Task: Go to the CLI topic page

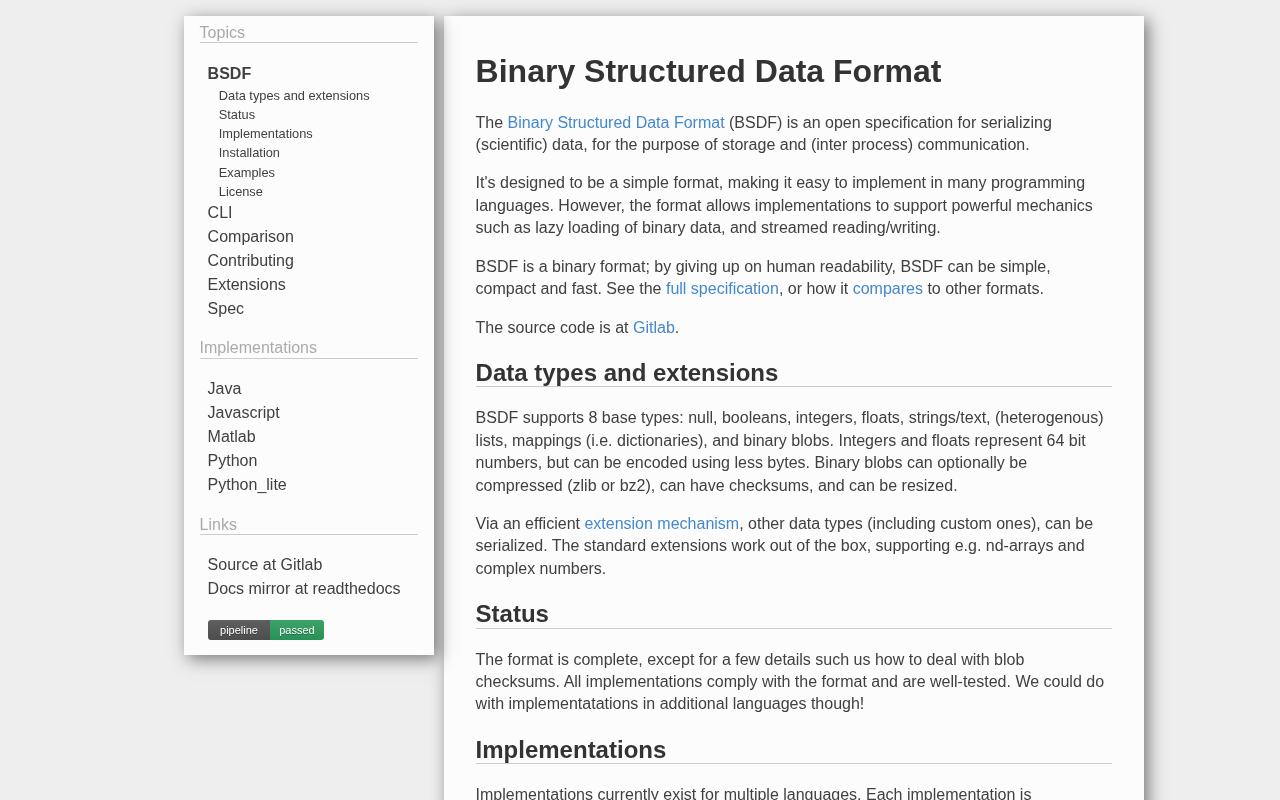Action: 220,213
